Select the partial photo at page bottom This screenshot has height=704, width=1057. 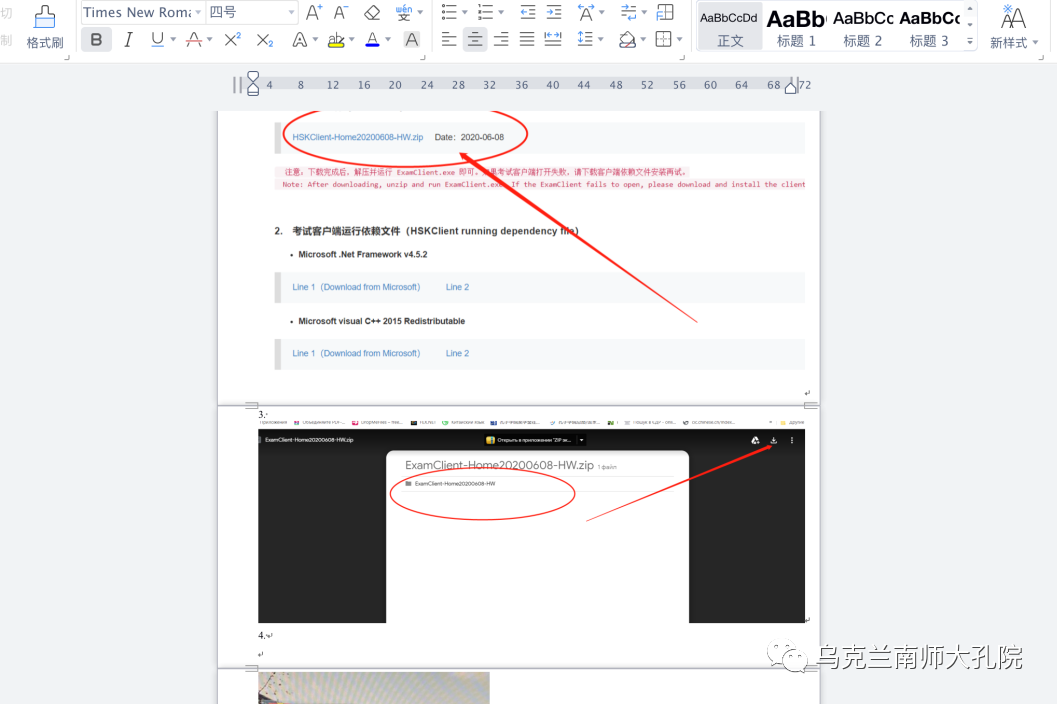click(373, 688)
